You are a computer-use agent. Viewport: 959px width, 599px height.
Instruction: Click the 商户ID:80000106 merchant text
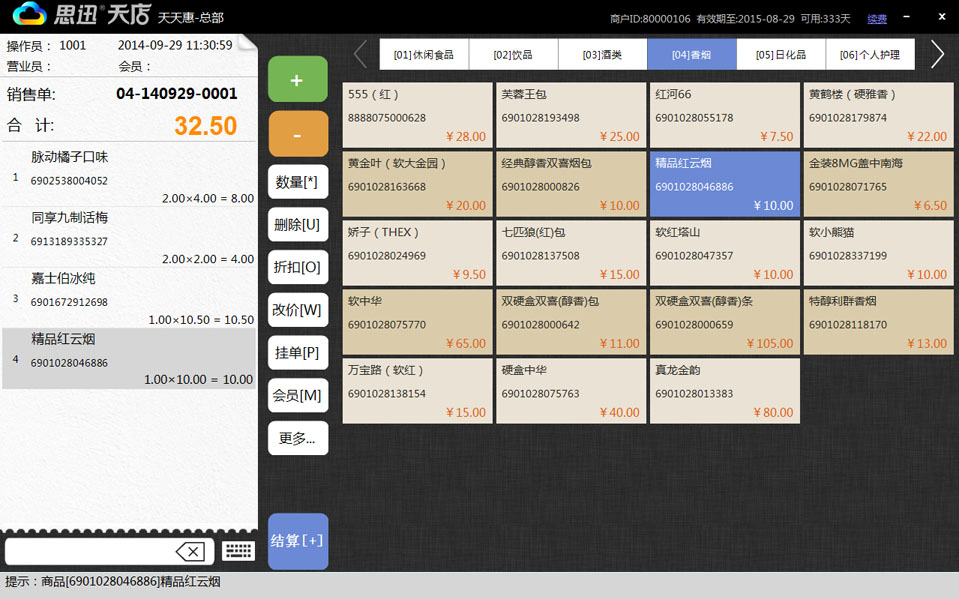click(x=650, y=19)
